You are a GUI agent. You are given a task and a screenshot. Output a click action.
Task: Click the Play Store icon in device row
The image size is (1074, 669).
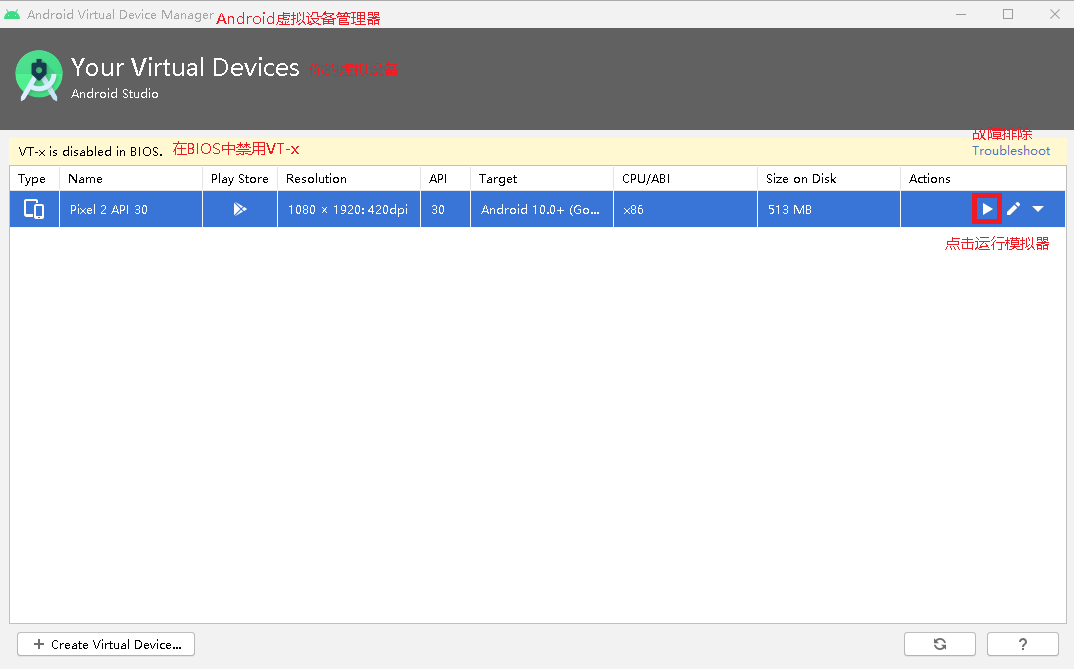click(x=240, y=209)
